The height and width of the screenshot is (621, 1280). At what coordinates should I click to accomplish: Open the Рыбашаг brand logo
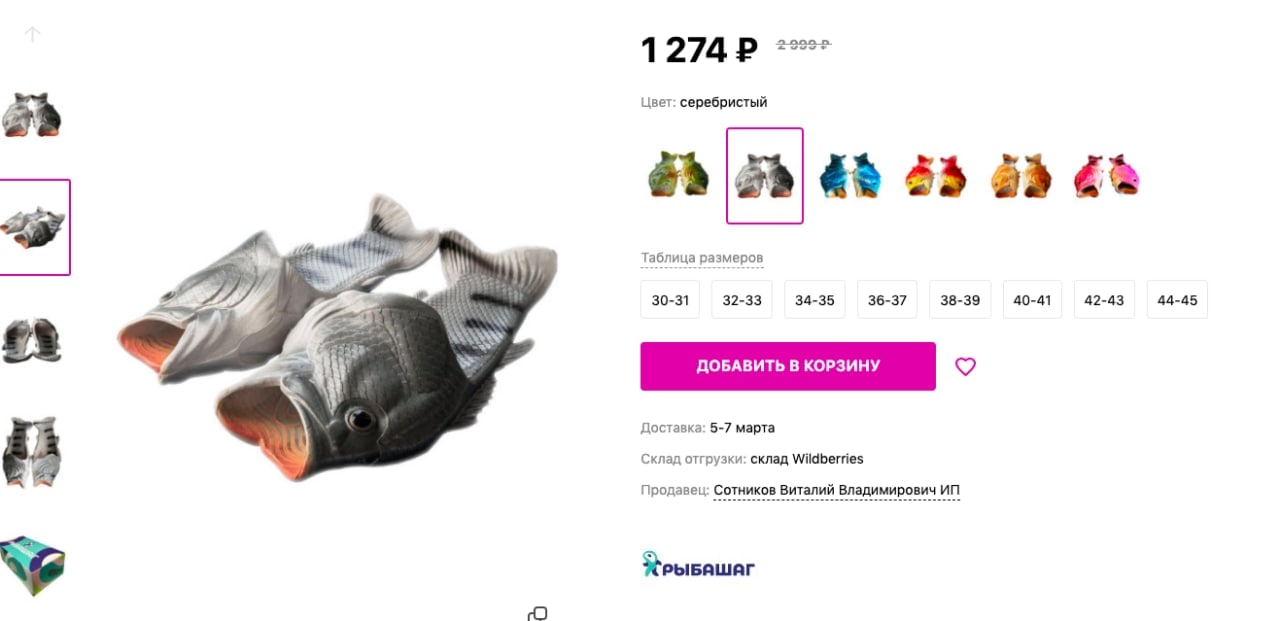click(698, 564)
